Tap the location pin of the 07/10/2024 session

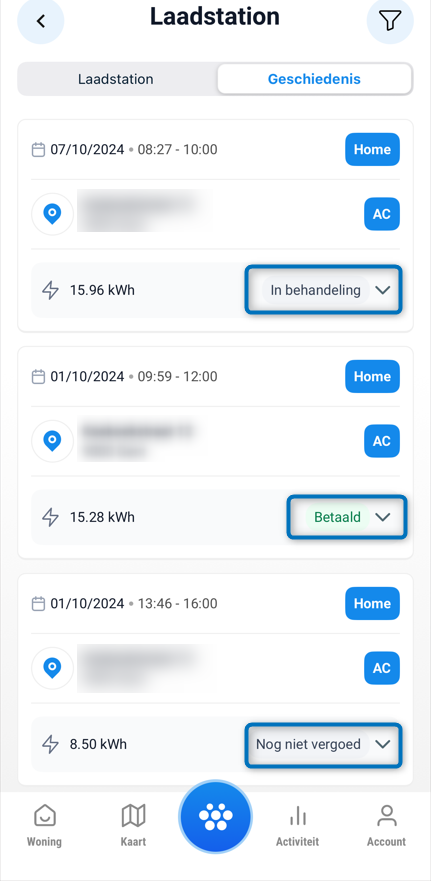[x=52, y=214]
